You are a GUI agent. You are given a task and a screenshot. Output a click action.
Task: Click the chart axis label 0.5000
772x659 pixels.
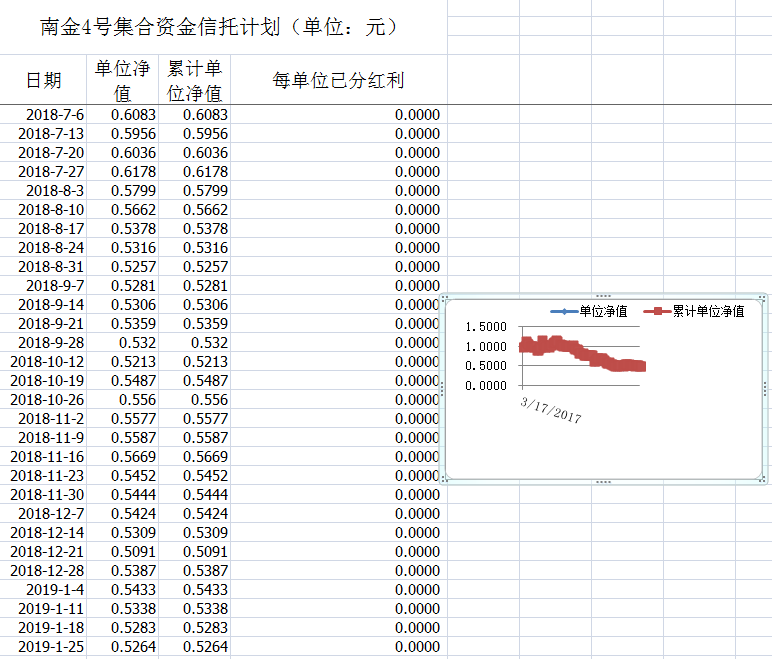pos(486,366)
